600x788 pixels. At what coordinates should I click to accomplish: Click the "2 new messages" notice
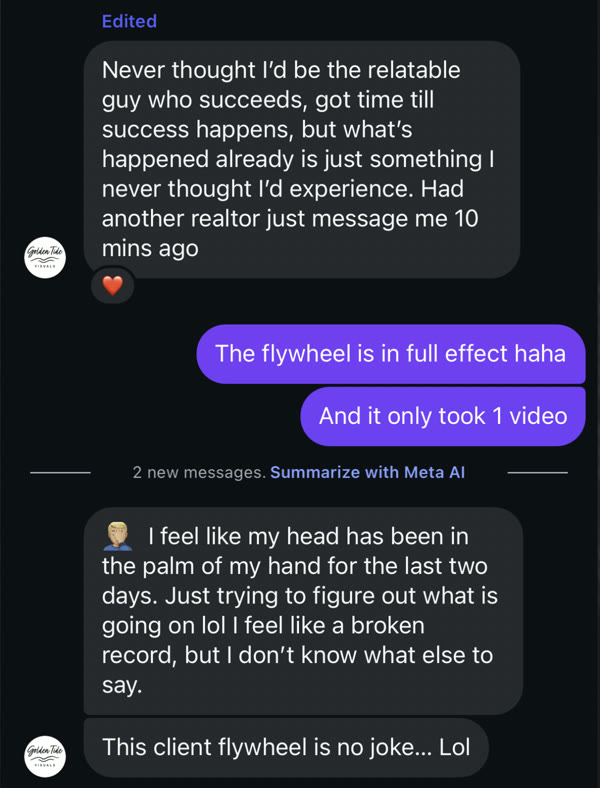tap(198, 472)
